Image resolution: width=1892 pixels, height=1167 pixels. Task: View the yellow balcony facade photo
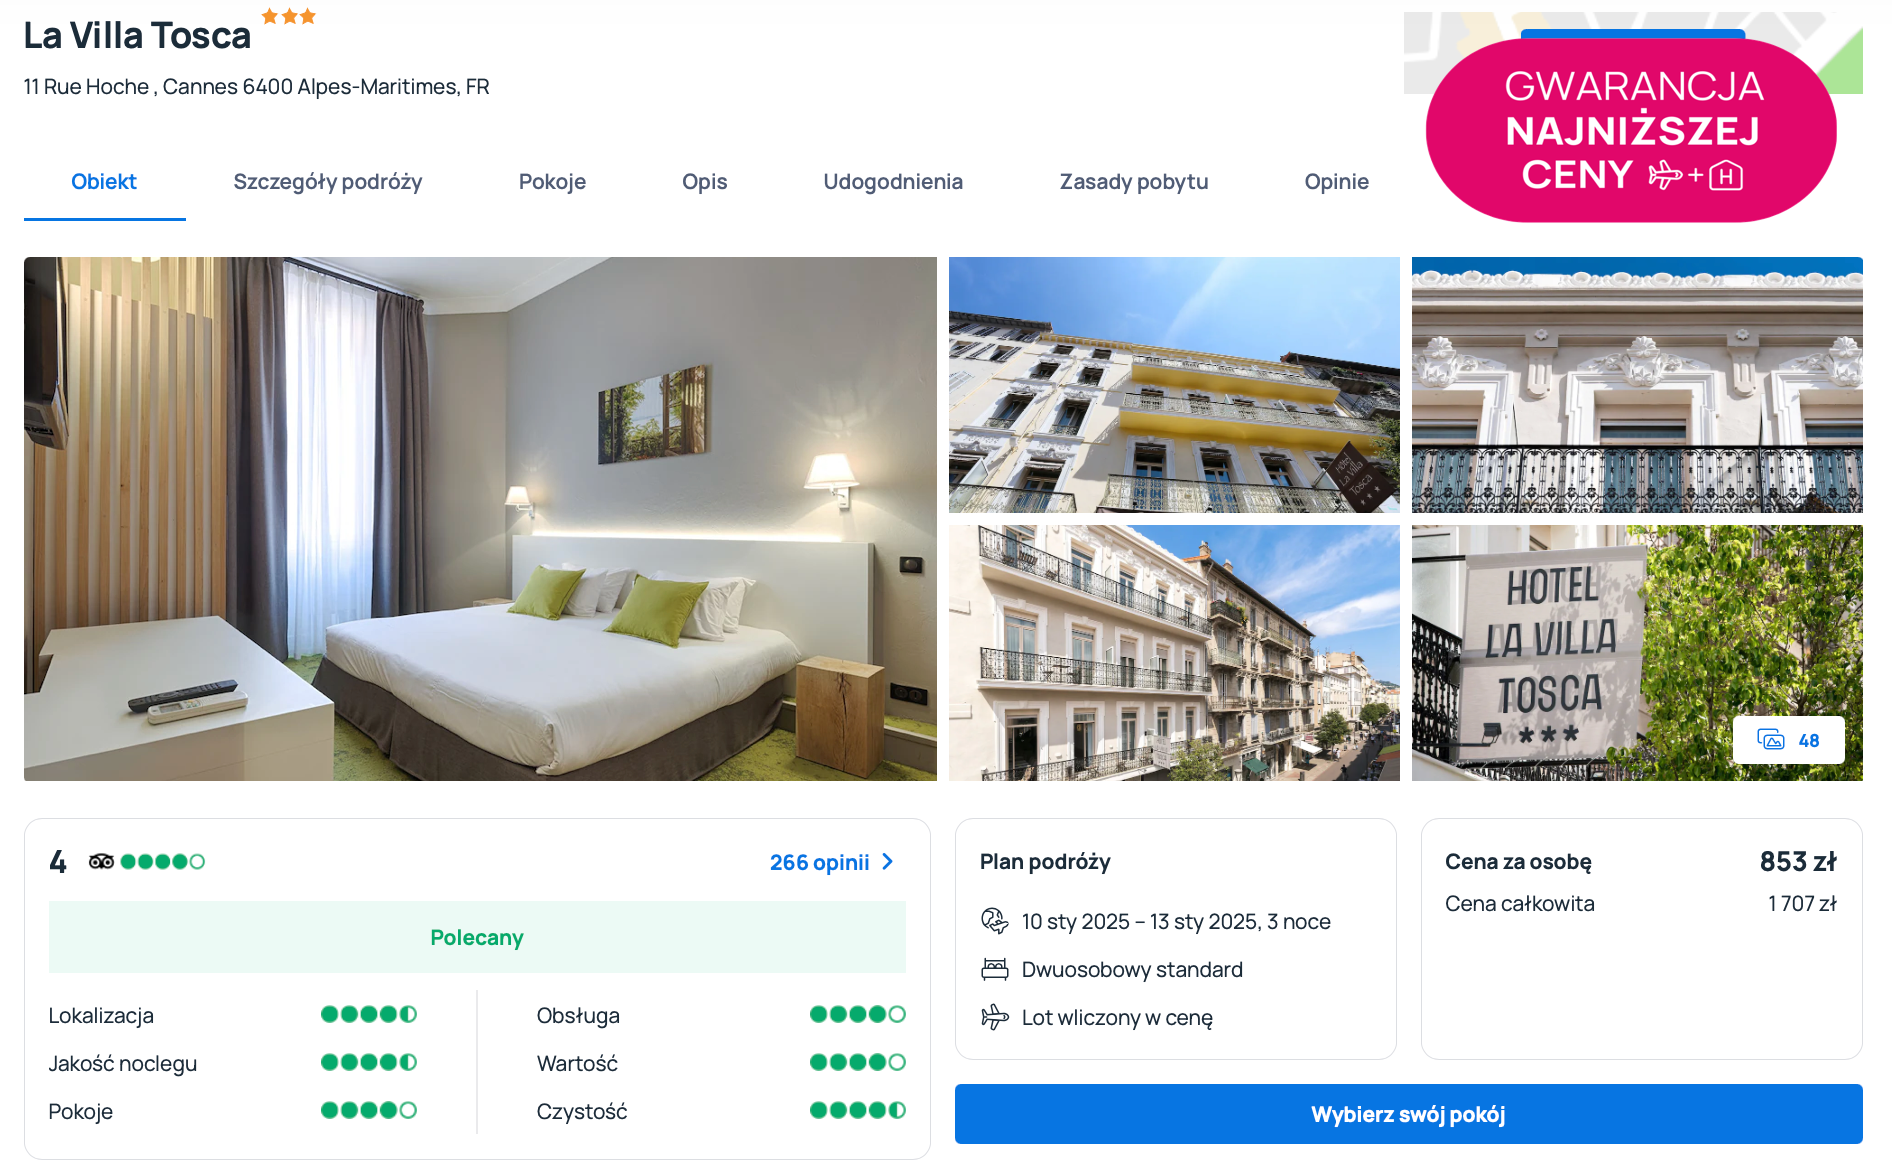point(1174,385)
